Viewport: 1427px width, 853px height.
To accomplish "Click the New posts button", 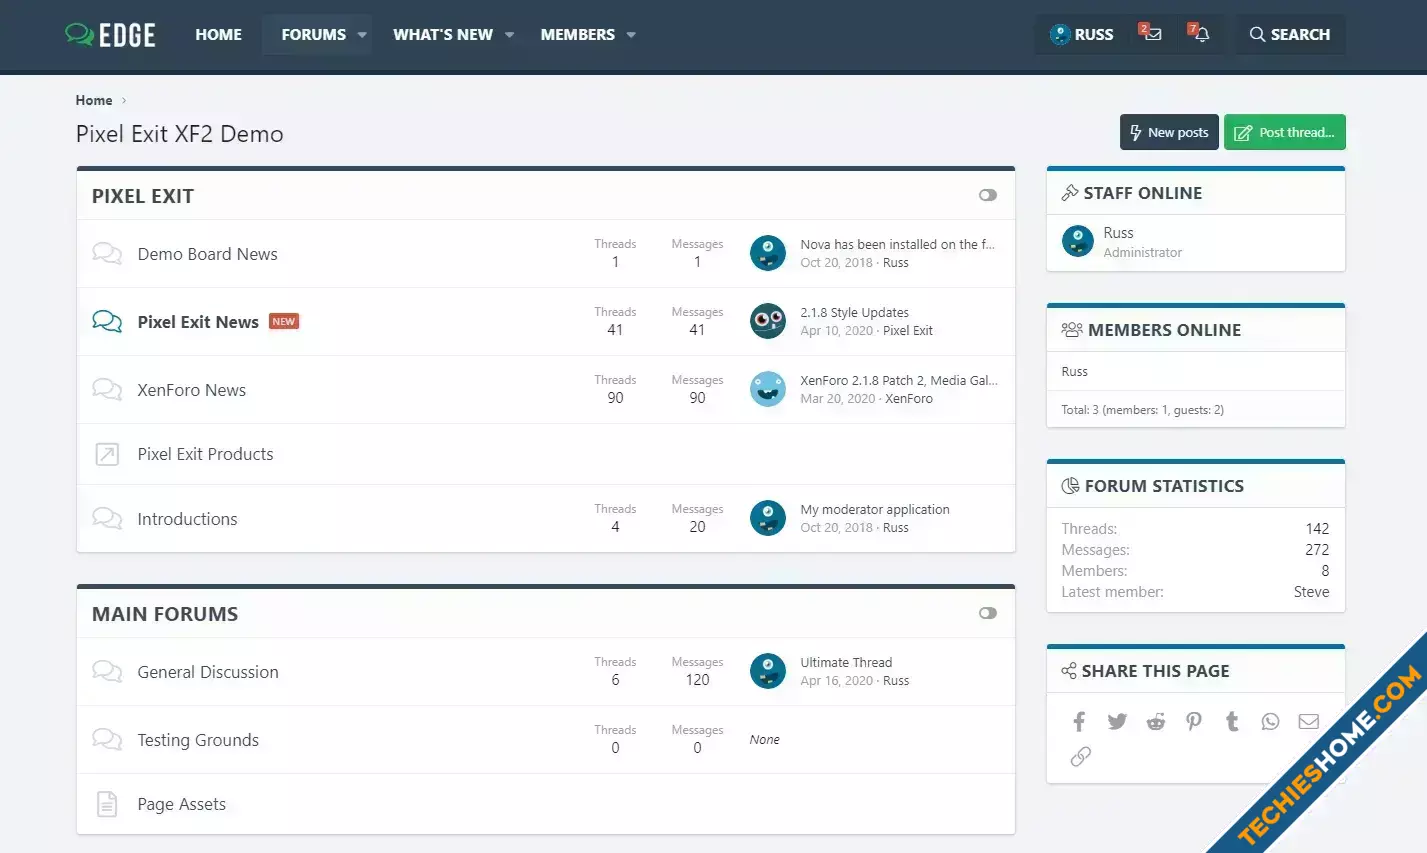I will coord(1169,132).
